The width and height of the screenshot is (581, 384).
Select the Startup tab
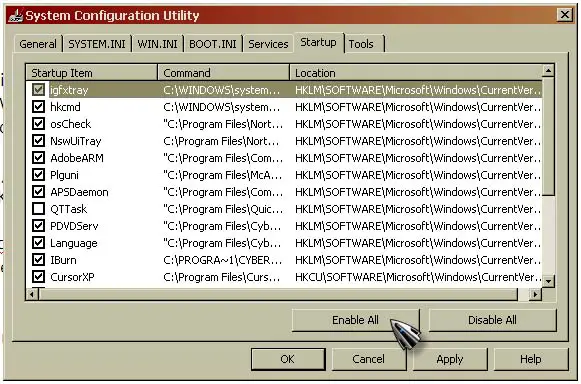[318, 42]
